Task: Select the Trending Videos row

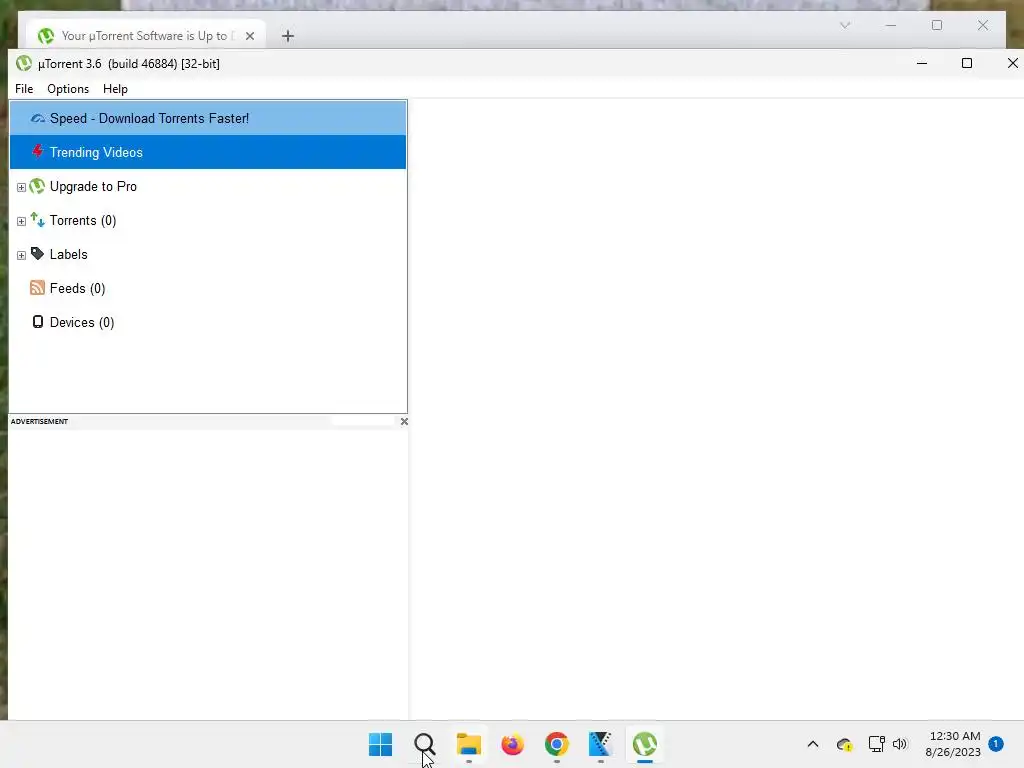Action: [208, 152]
